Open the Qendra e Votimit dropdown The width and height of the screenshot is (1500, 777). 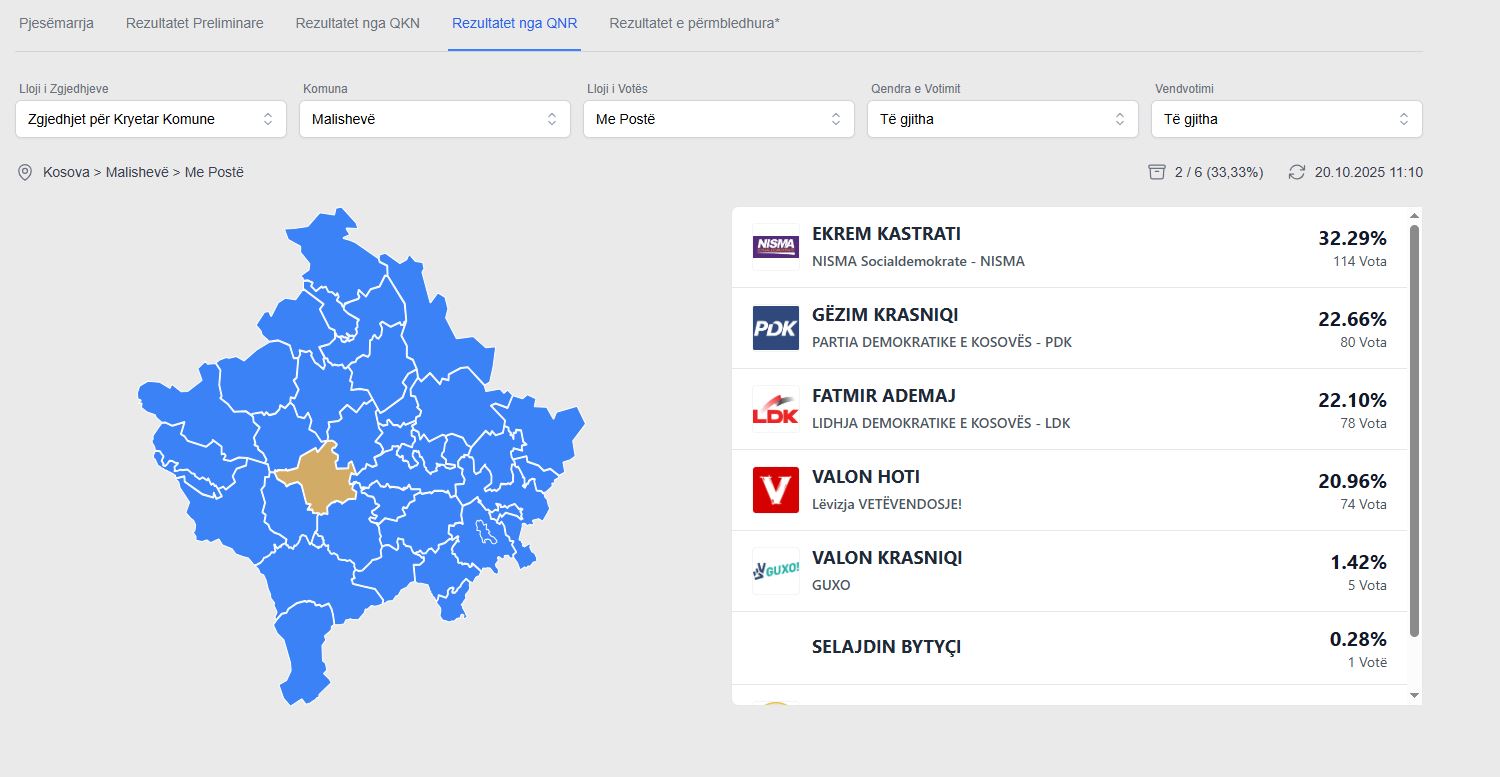[1003, 119]
